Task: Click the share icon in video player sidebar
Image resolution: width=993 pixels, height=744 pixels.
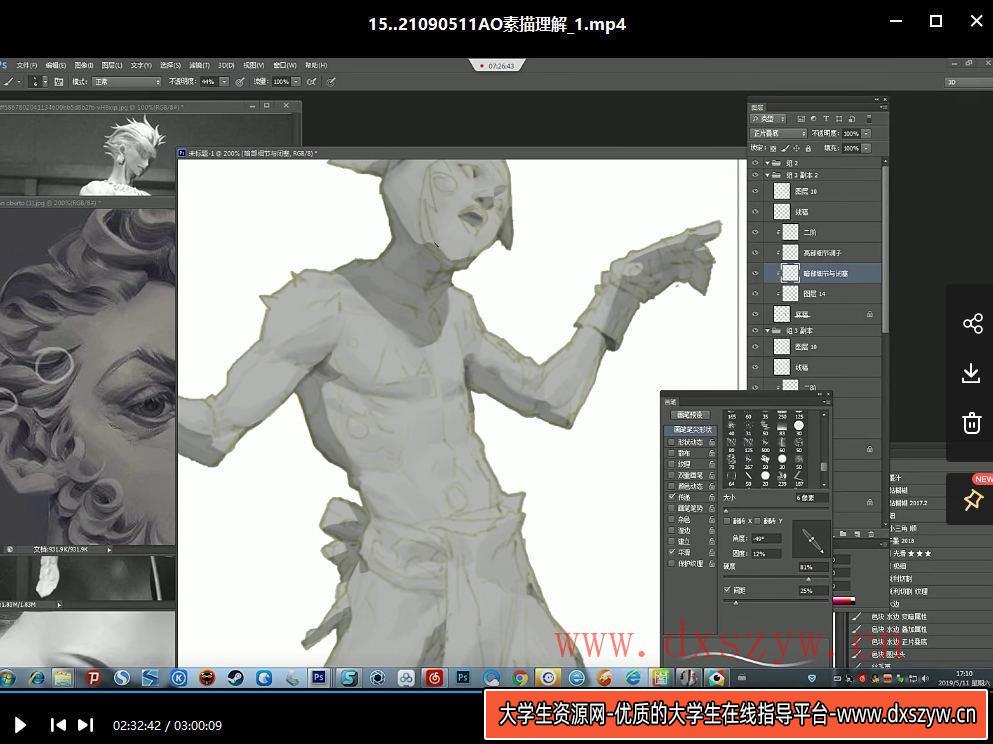Action: click(972, 324)
